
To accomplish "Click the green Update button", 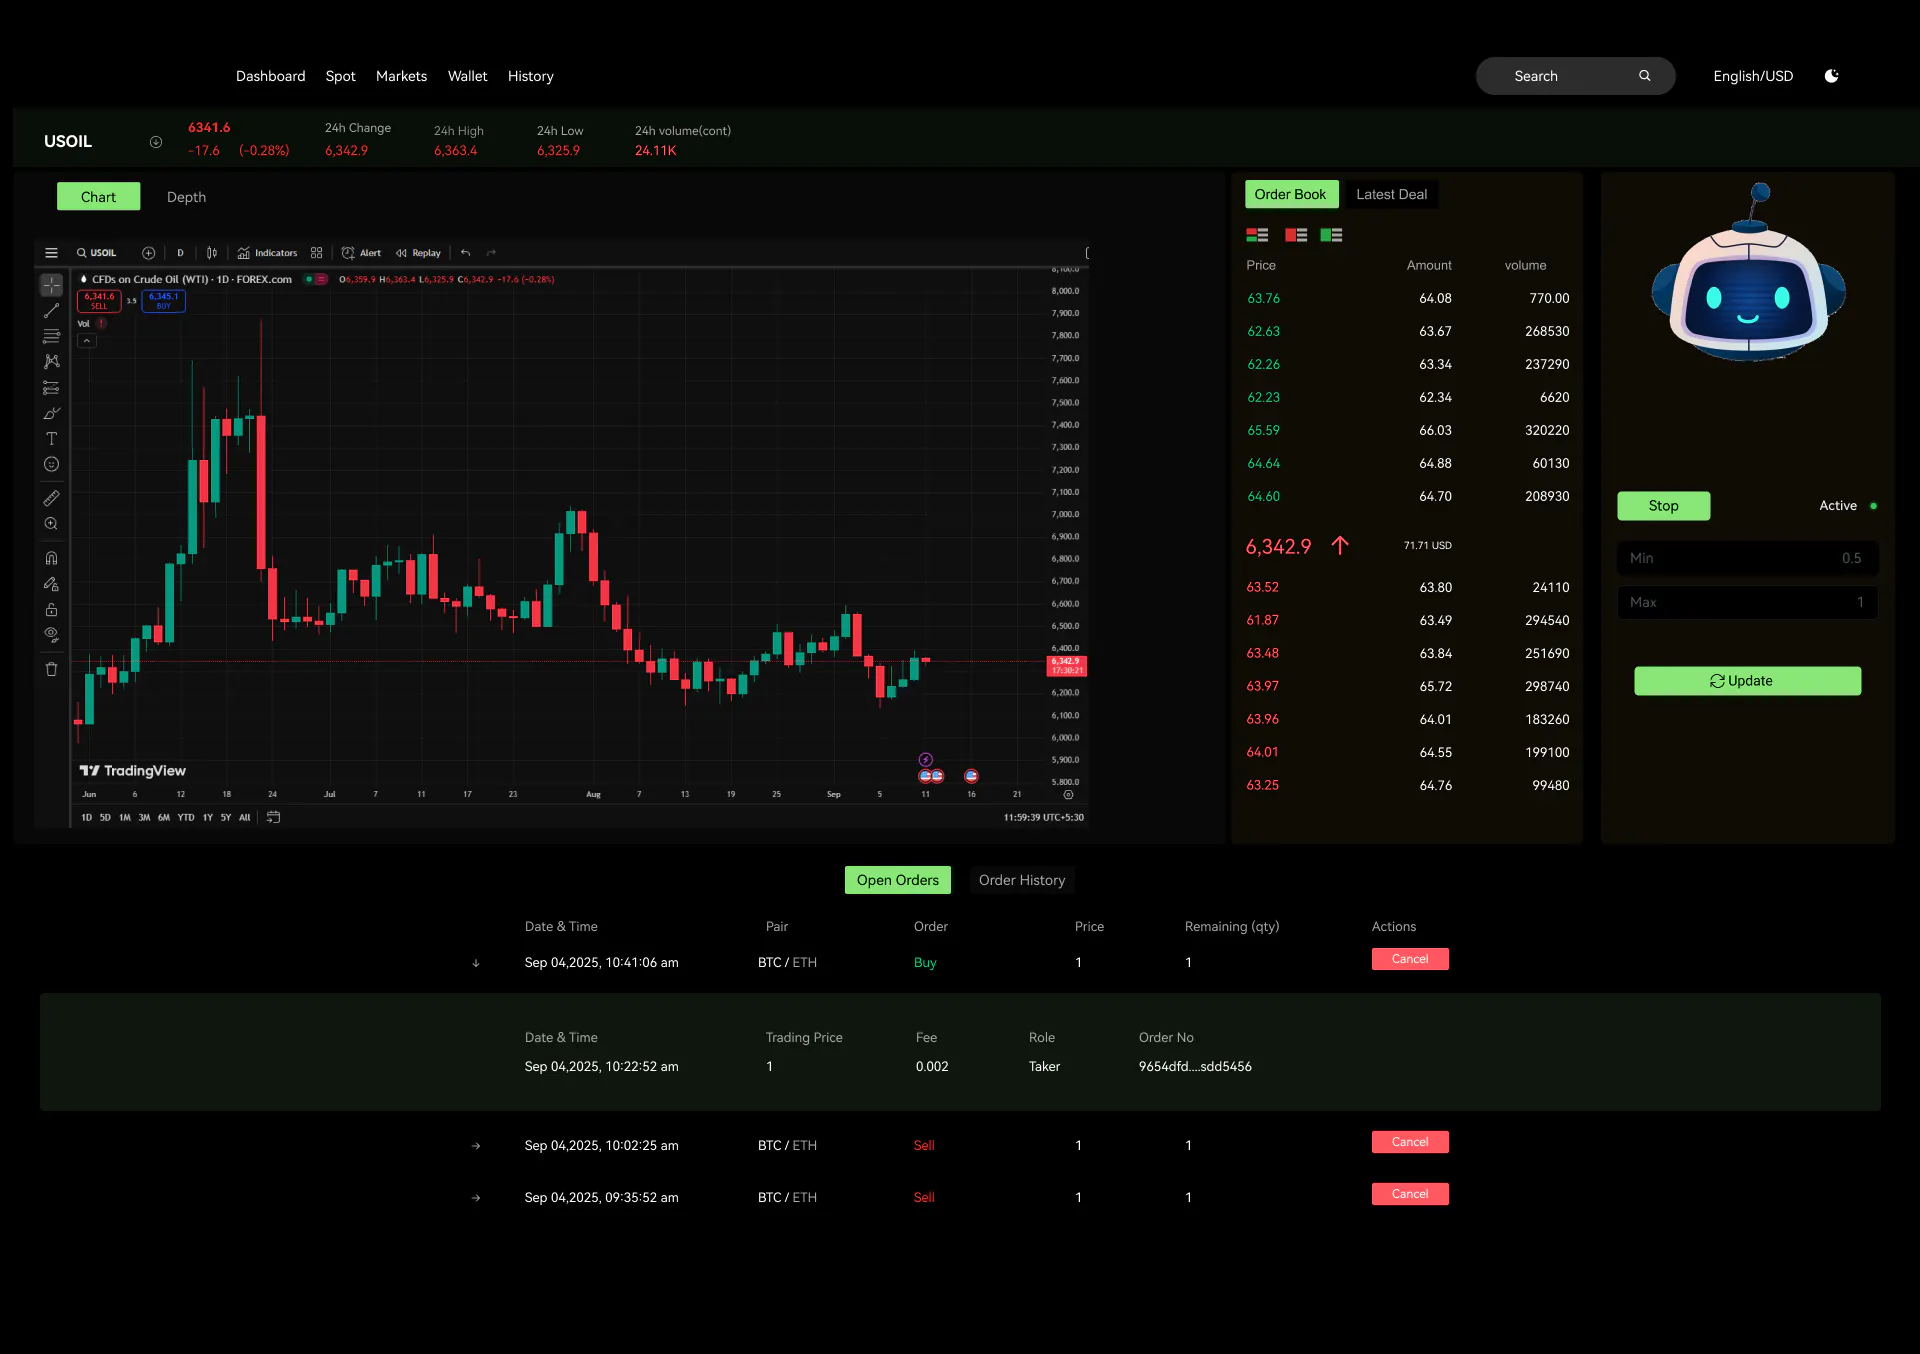I will (x=1747, y=681).
